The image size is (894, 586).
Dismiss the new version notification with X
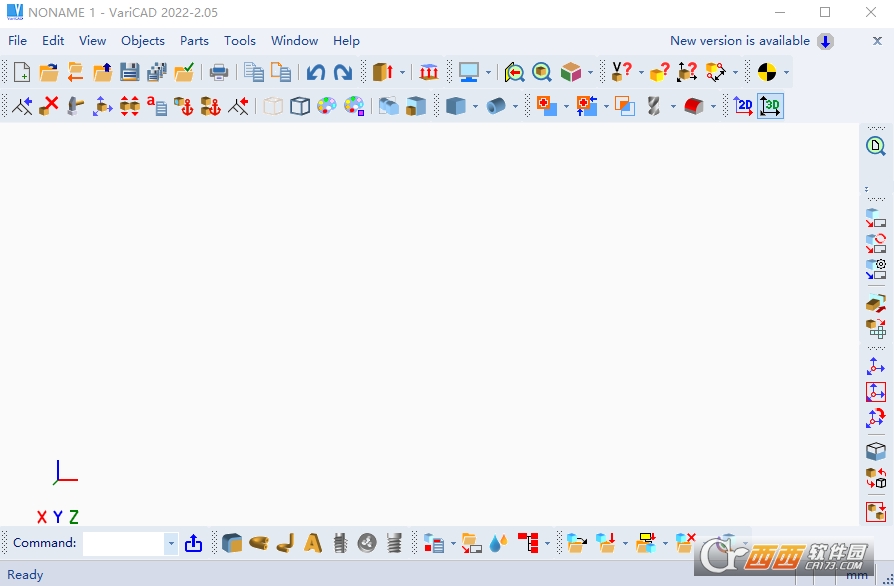[877, 41]
